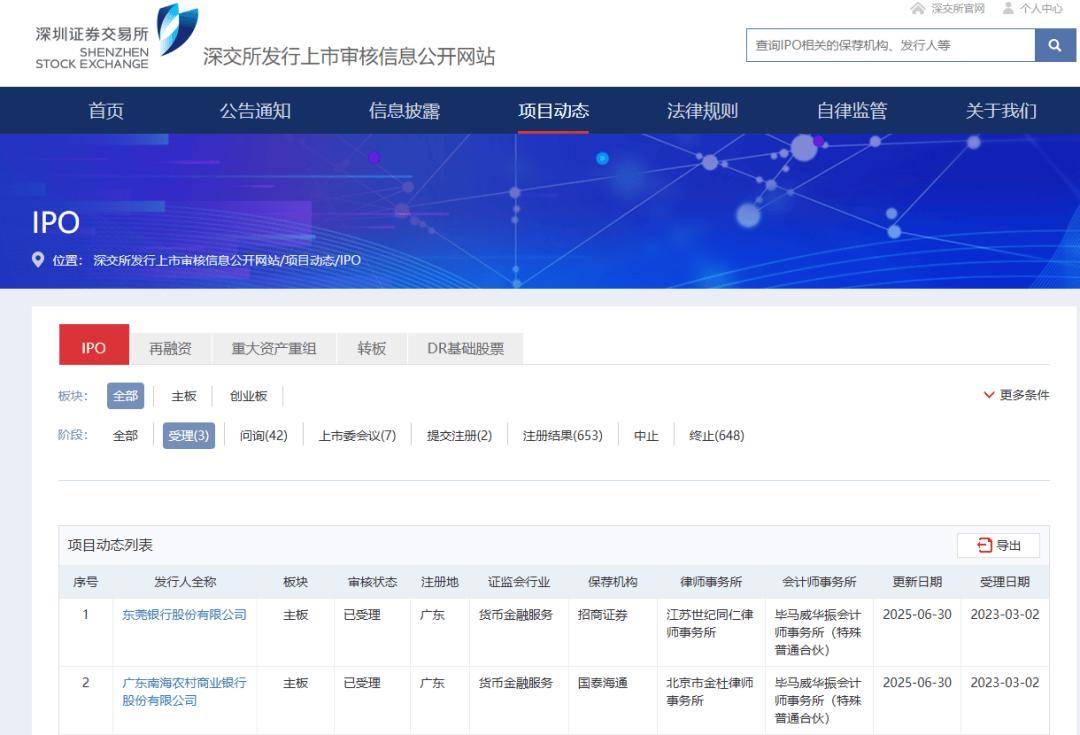This screenshot has height=735, width=1080.
Task: Click the IPO search input field
Action: 890,45
